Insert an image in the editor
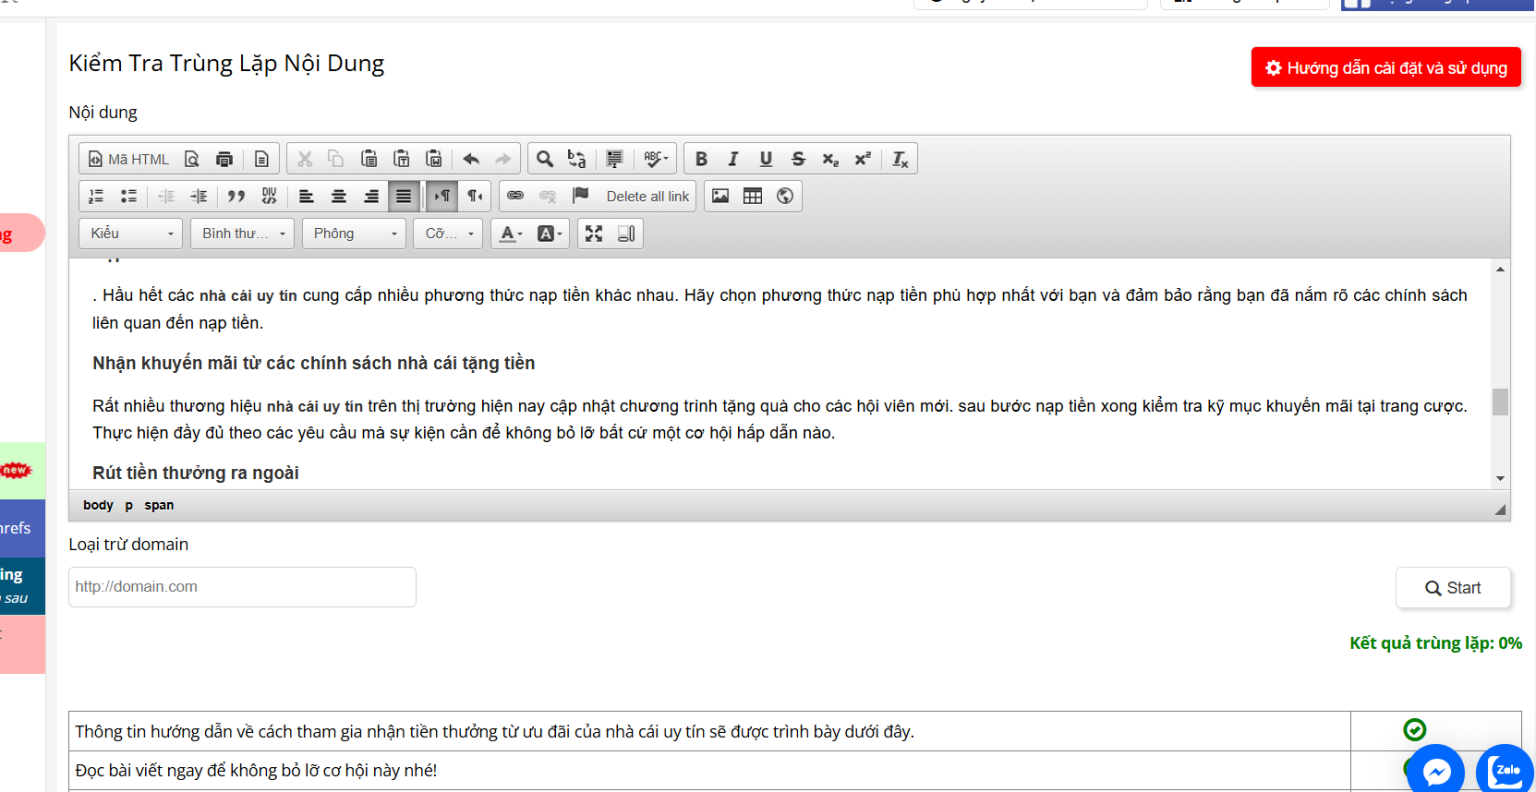Viewport: 1536px width, 792px height. [x=720, y=196]
